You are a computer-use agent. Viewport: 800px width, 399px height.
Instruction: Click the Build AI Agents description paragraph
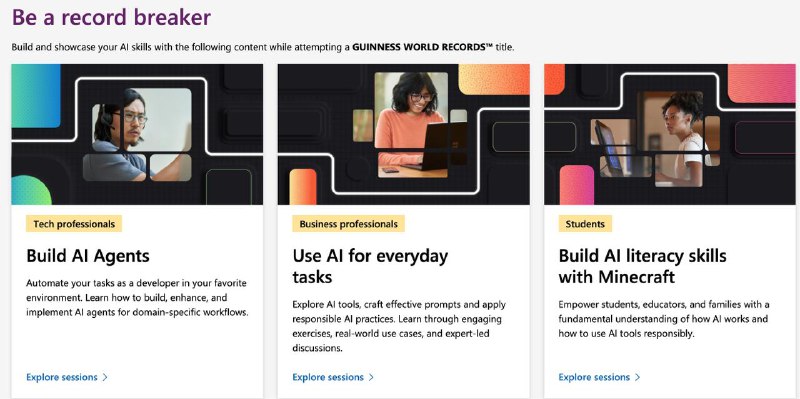137,297
